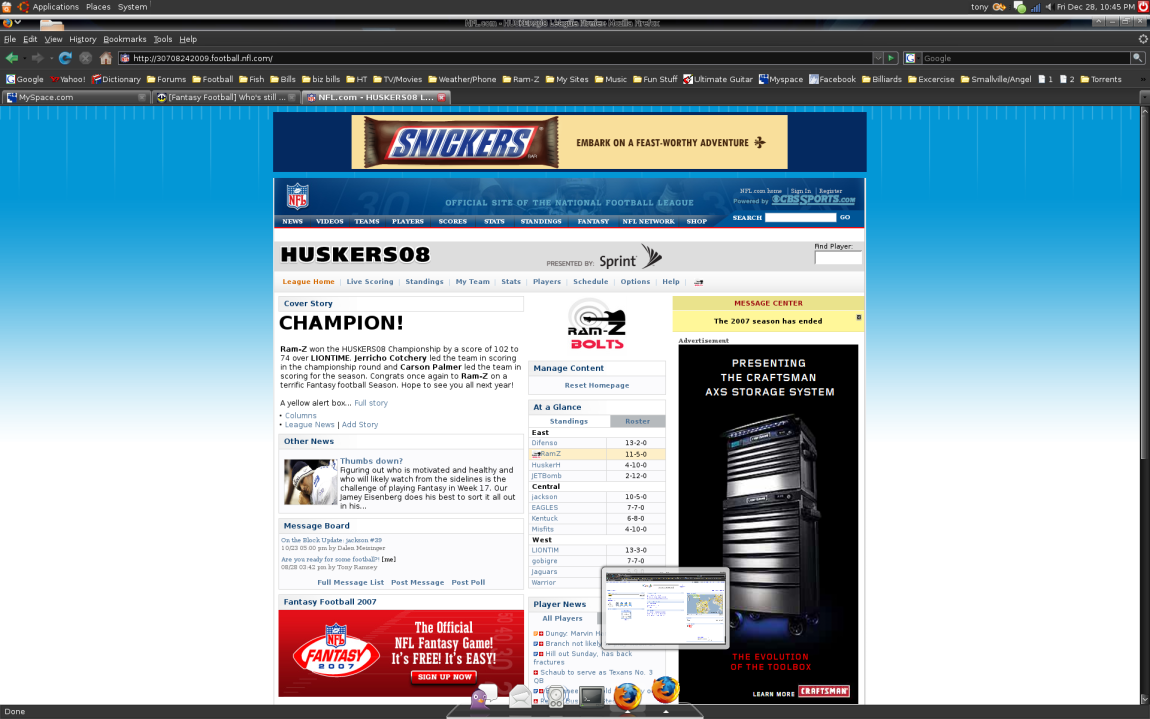Viewport: 1150px width, 719px height.
Task: Close the NFL.com HUSKERS08 tab
Action: tap(442, 97)
